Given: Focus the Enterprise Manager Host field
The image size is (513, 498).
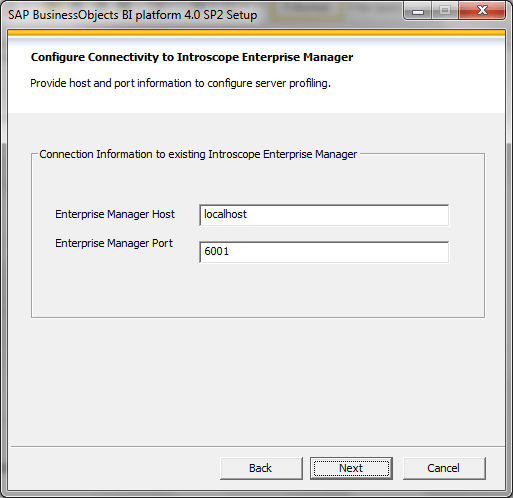Looking at the screenshot, I should click(324, 215).
